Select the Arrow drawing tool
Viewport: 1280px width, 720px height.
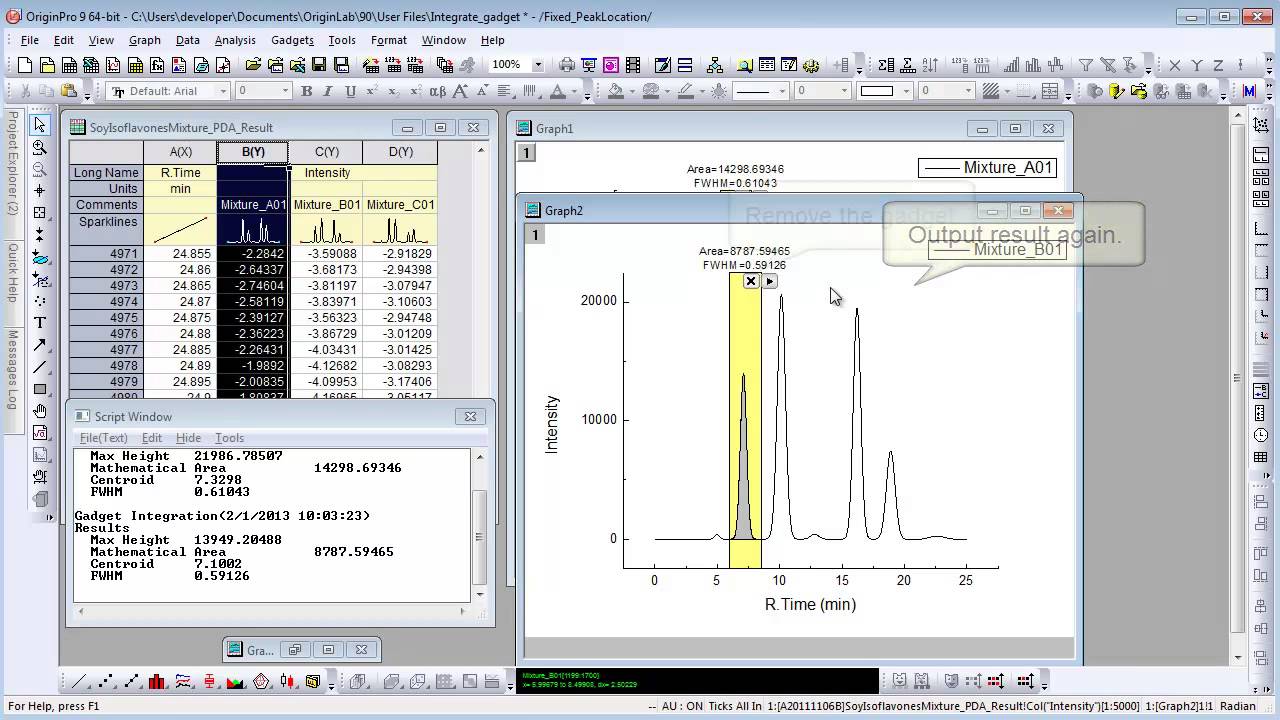pos(40,345)
